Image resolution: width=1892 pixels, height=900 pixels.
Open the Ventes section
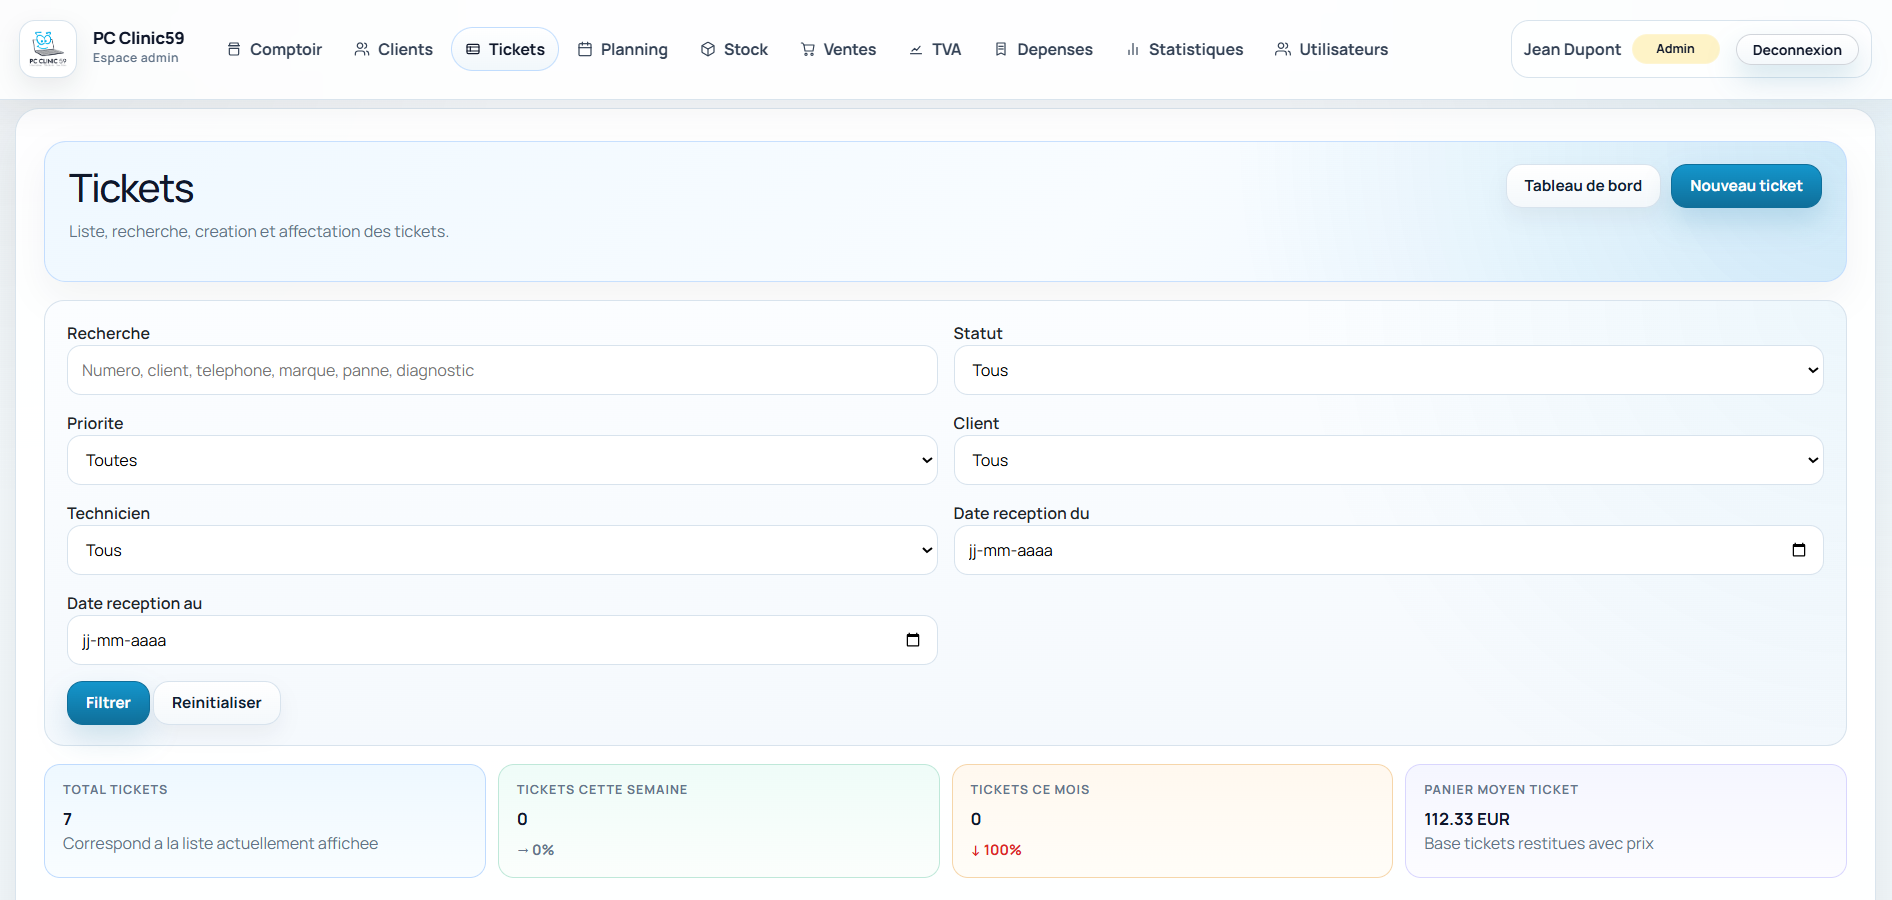[x=839, y=49]
